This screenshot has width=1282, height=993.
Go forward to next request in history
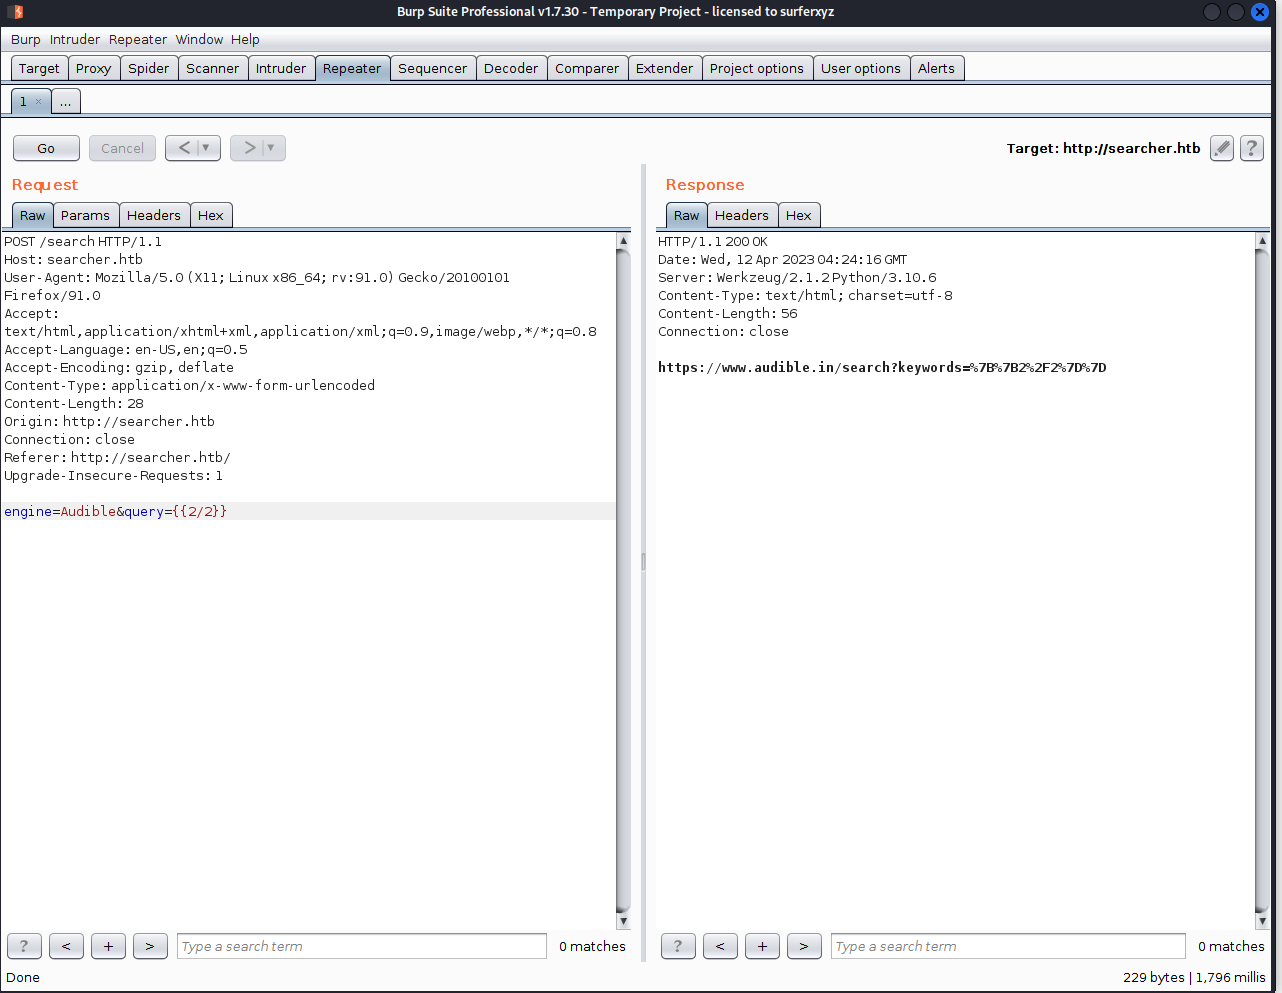point(249,148)
